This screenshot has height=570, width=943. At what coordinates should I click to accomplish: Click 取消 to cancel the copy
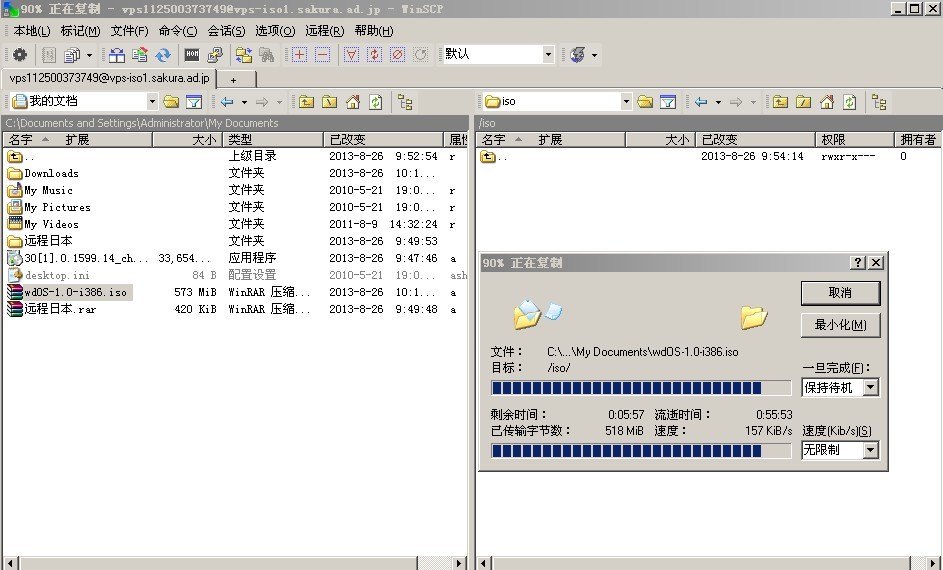[840, 293]
